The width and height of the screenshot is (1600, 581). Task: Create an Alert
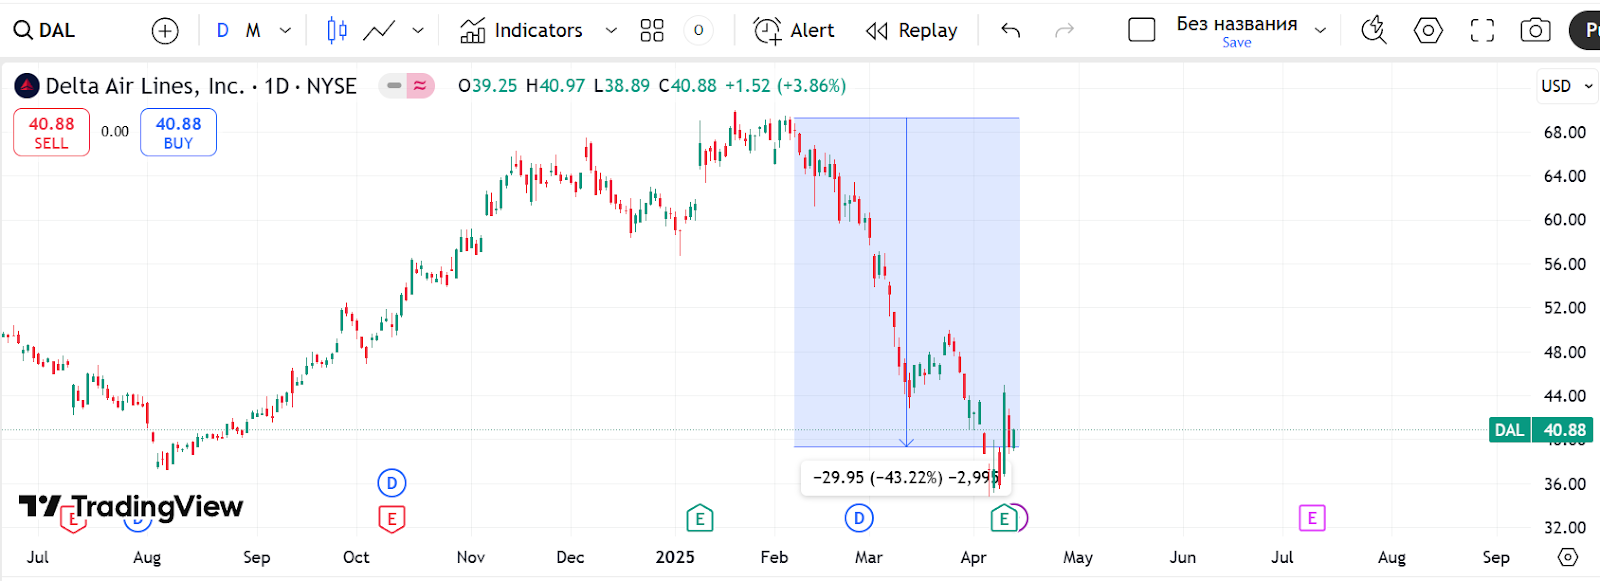[794, 31]
